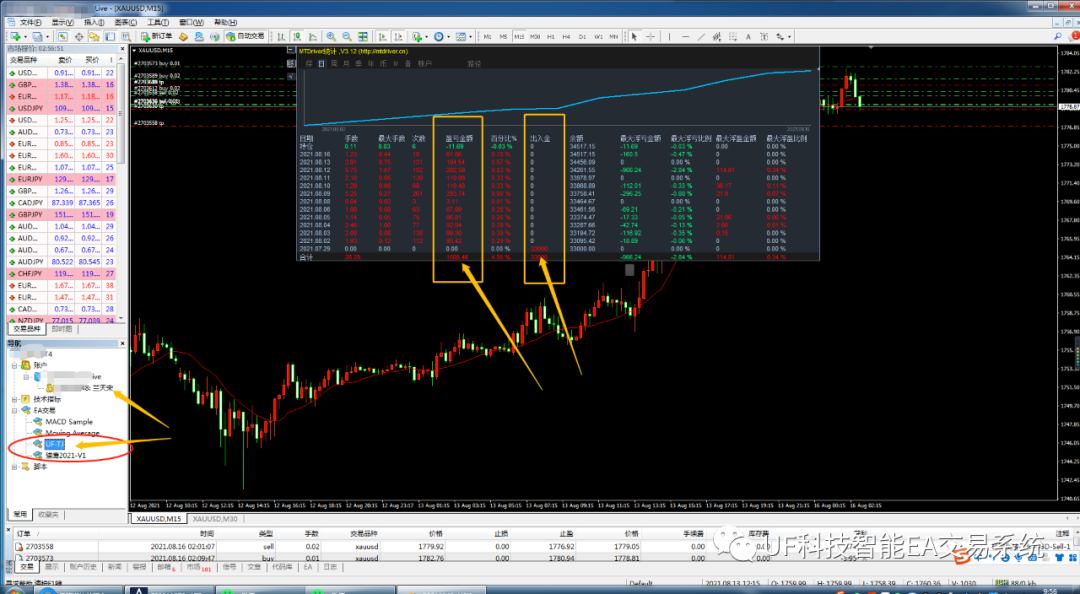The width and height of the screenshot is (1080, 594).
Task: Collapse the EA交易 node in Navigator
Action: tap(14, 410)
